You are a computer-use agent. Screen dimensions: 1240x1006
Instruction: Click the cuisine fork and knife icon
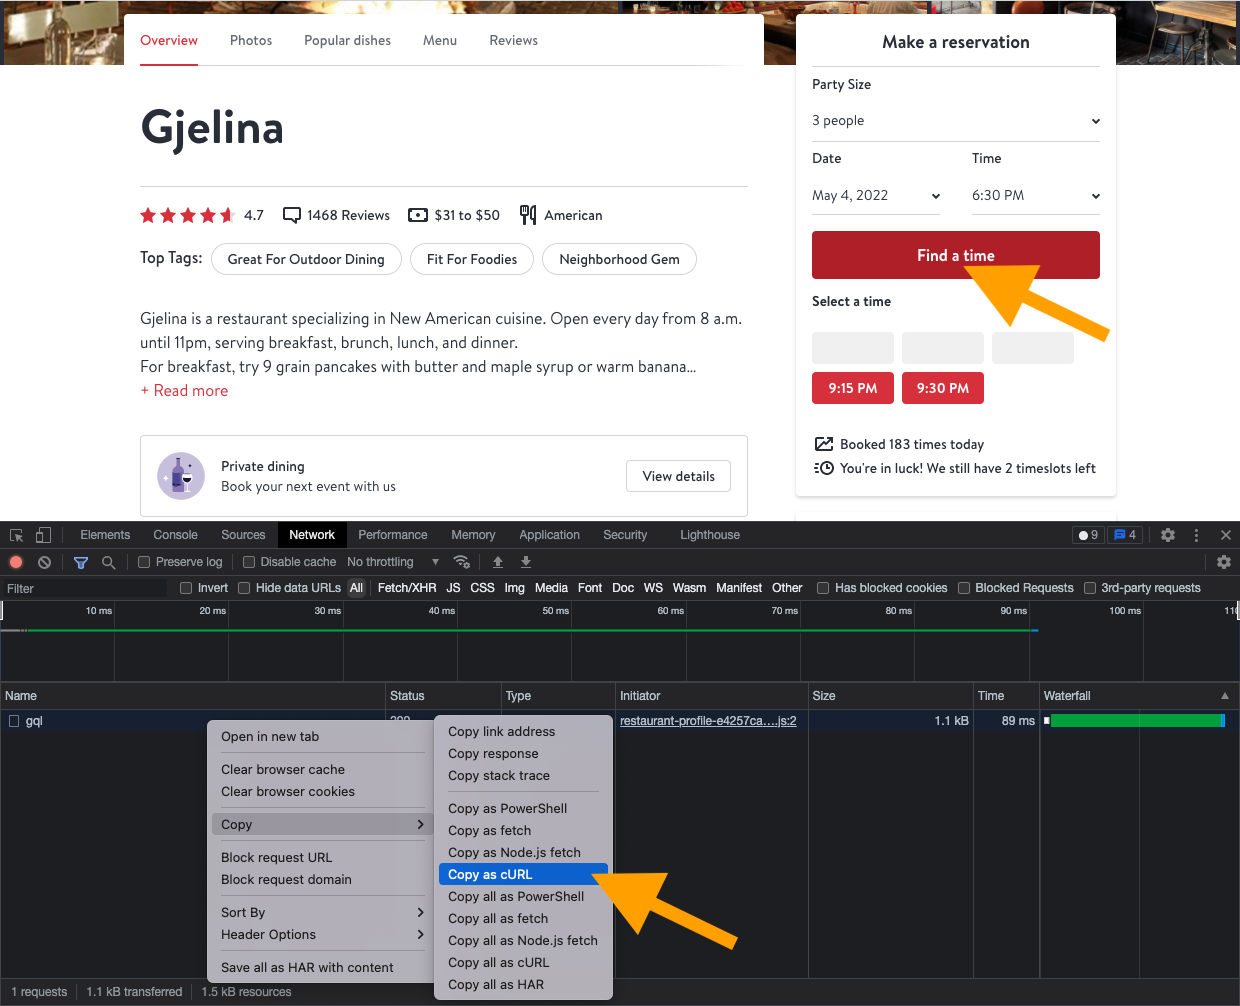pos(528,215)
